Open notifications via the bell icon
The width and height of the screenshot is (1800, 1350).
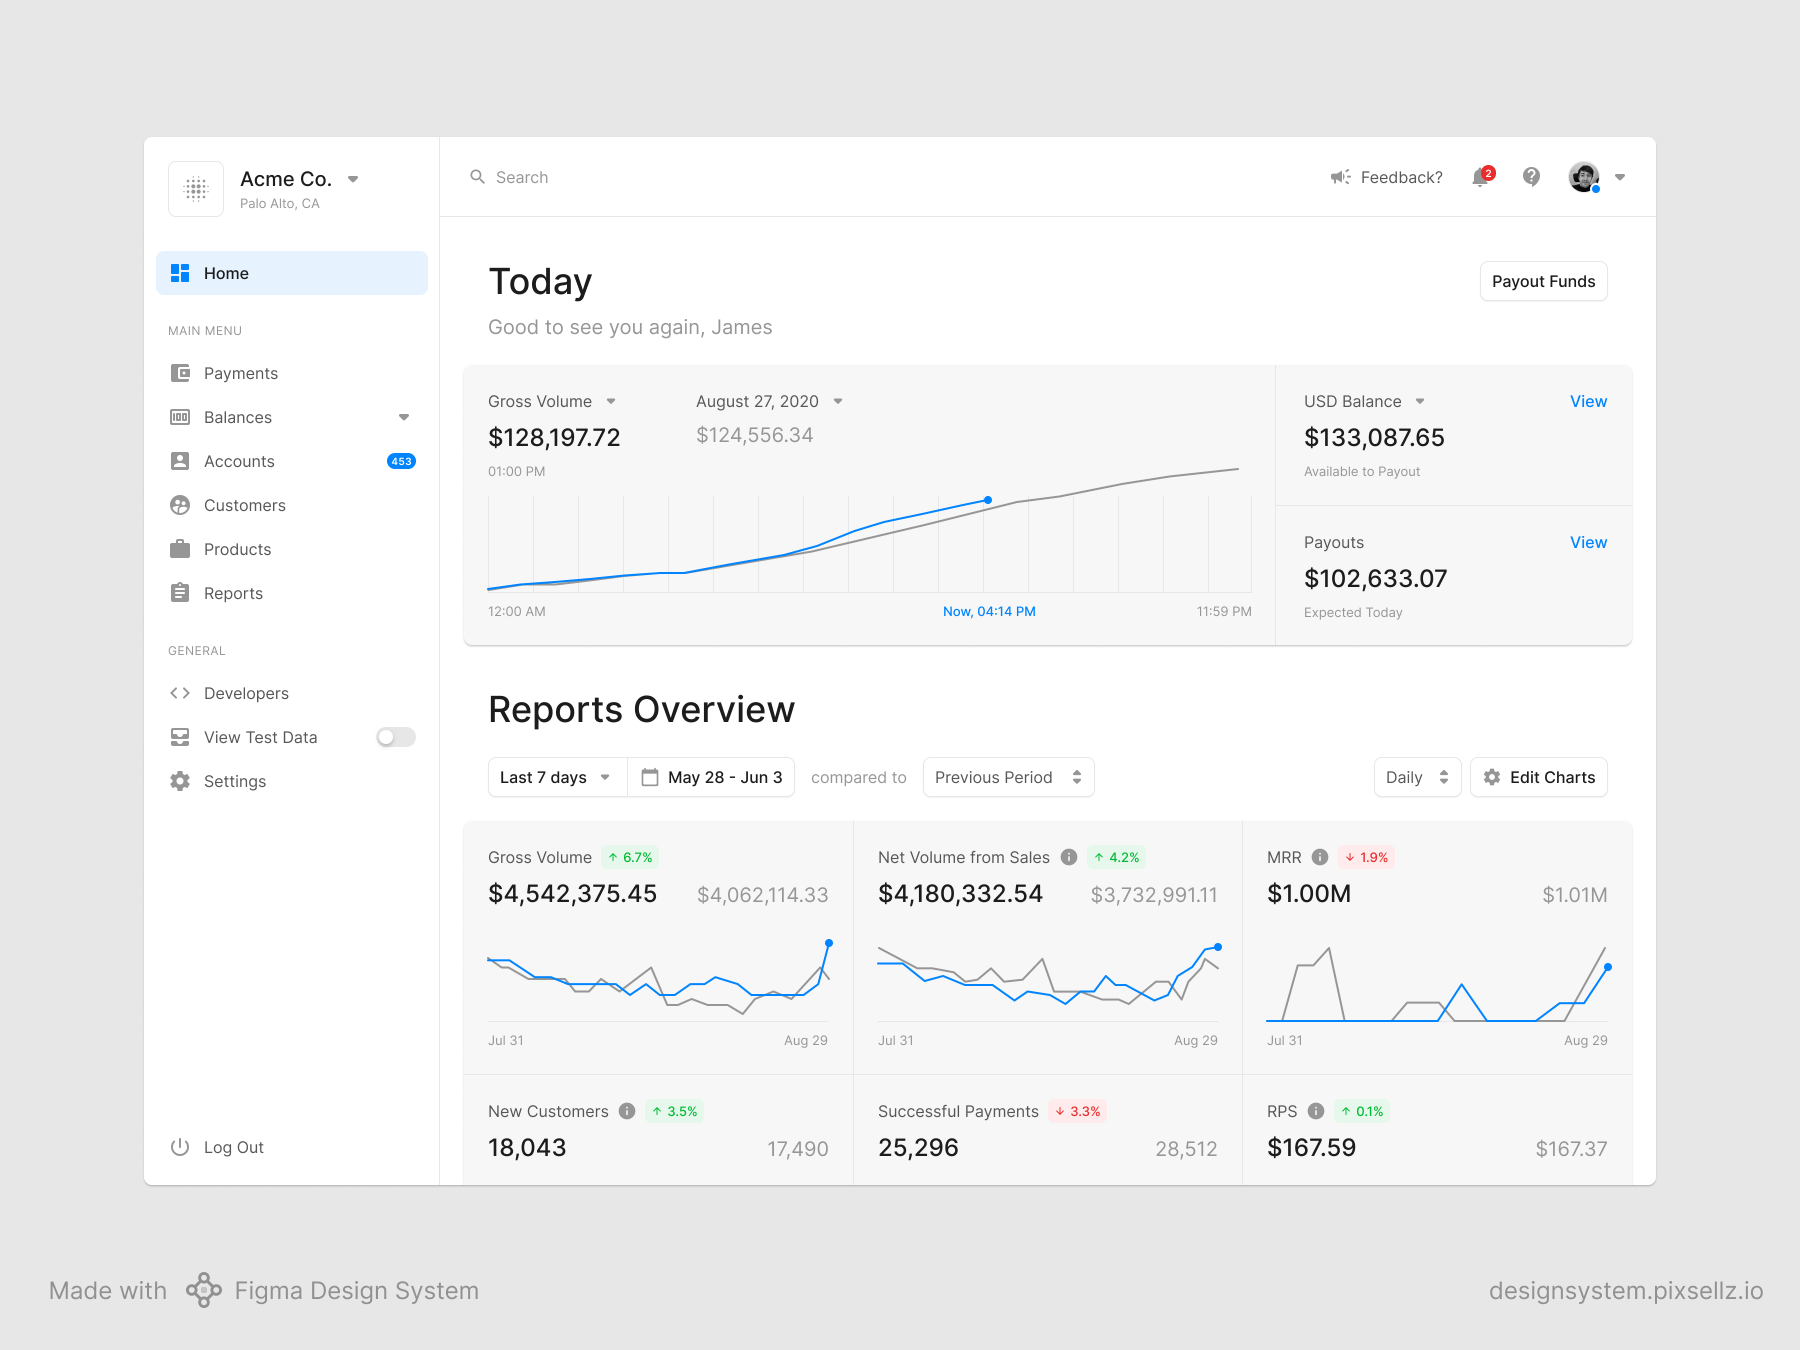click(x=1480, y=177)
